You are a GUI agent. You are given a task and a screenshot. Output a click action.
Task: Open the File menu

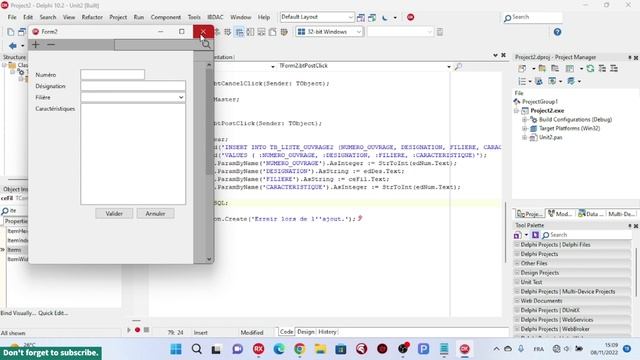[12, 17]
